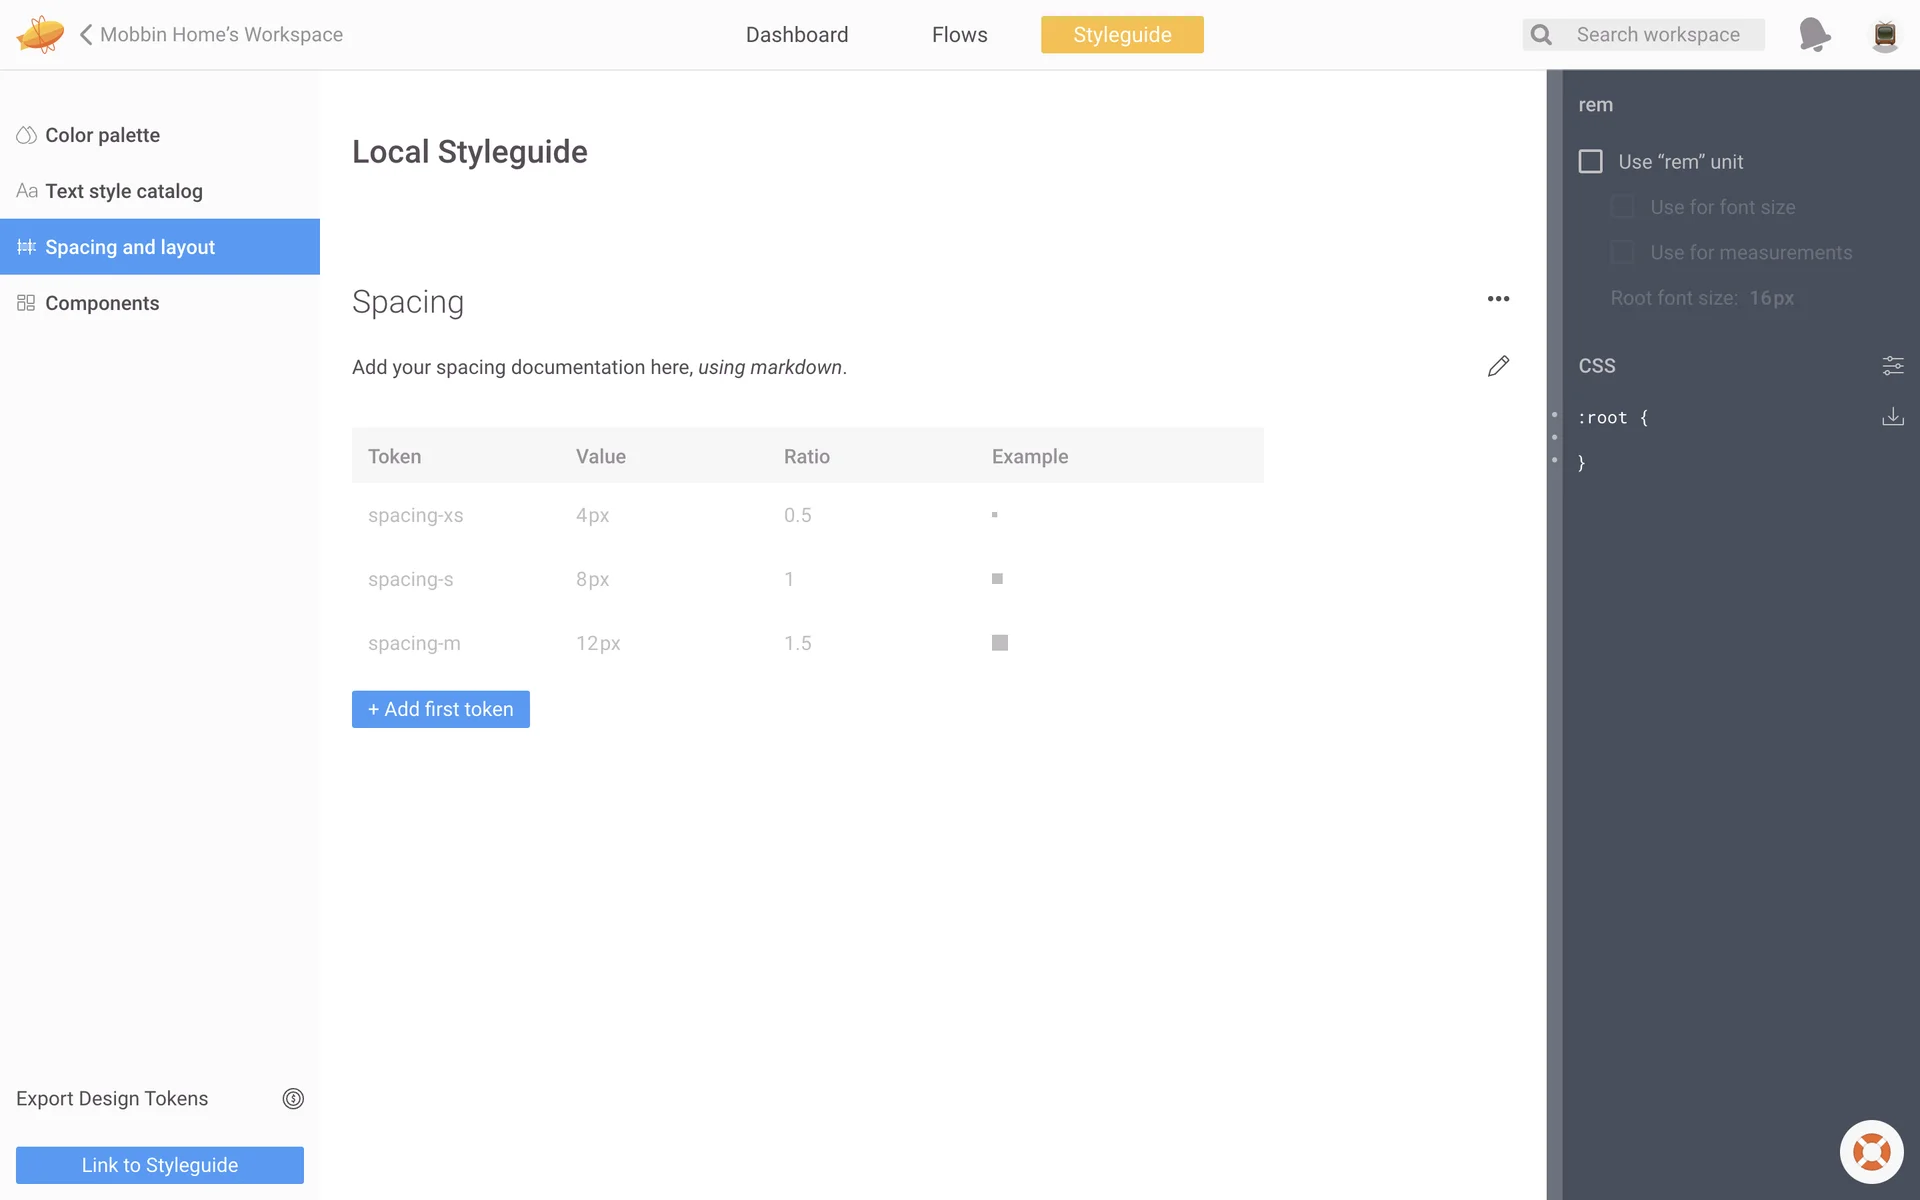Toggle the Use for measurements checkbox
1920x1200 pixels.
[1622, 253]
